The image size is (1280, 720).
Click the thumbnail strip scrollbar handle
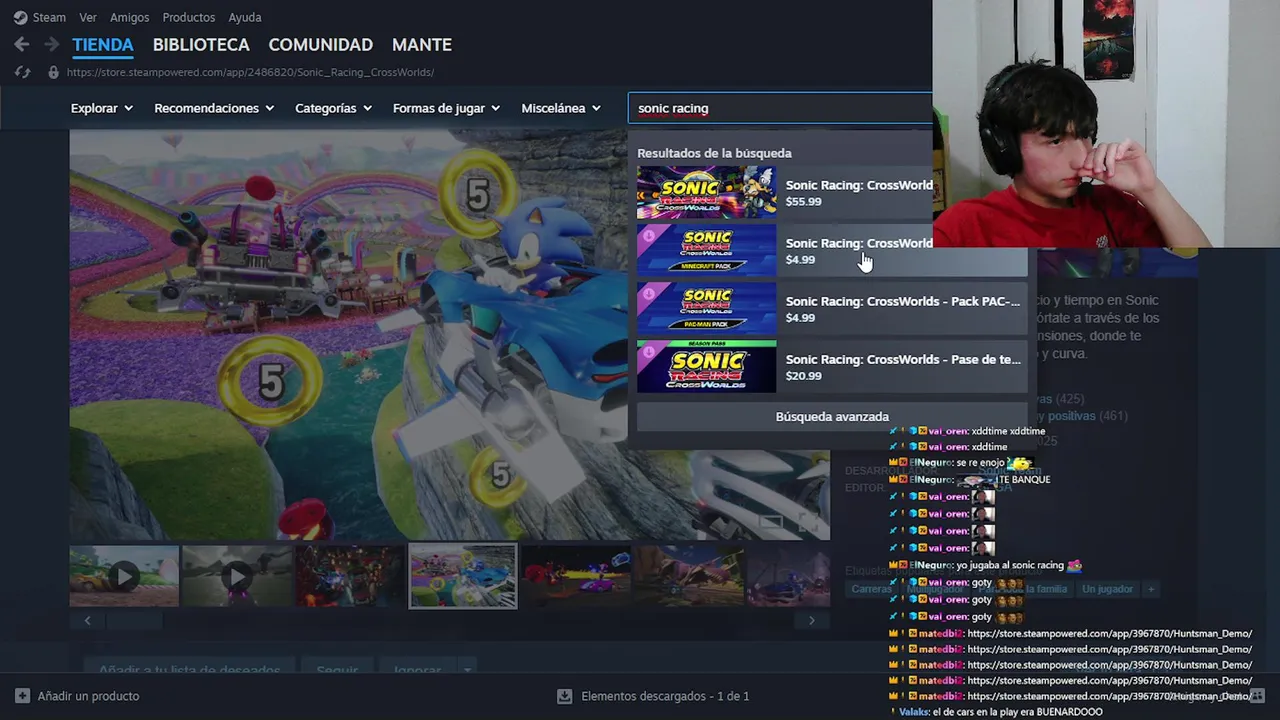coord(134,621)
